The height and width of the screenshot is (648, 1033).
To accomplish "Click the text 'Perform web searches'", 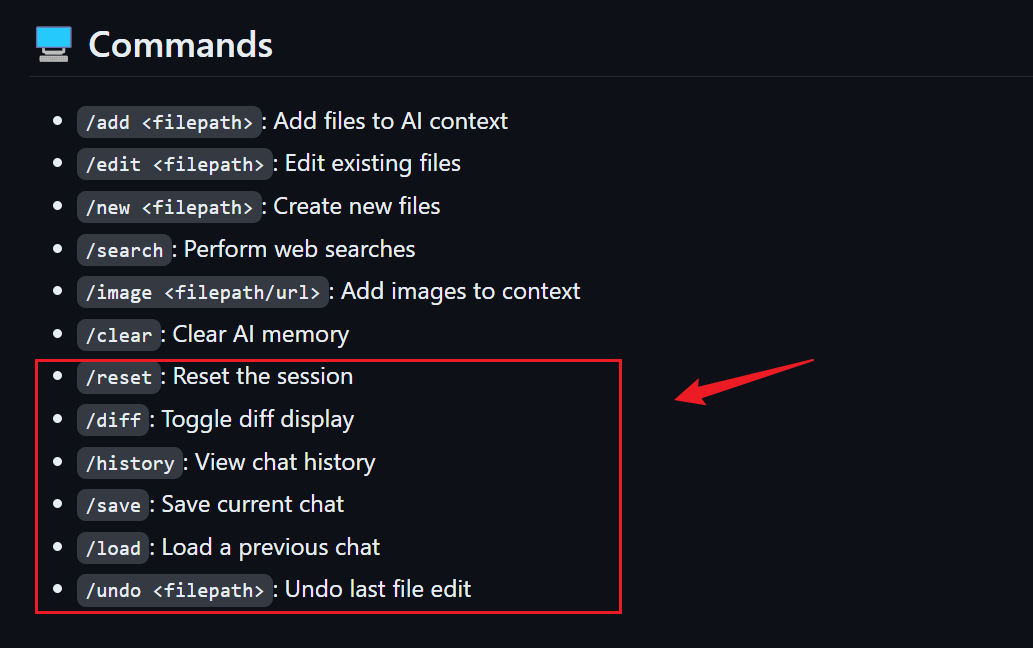I will [299, 249].
